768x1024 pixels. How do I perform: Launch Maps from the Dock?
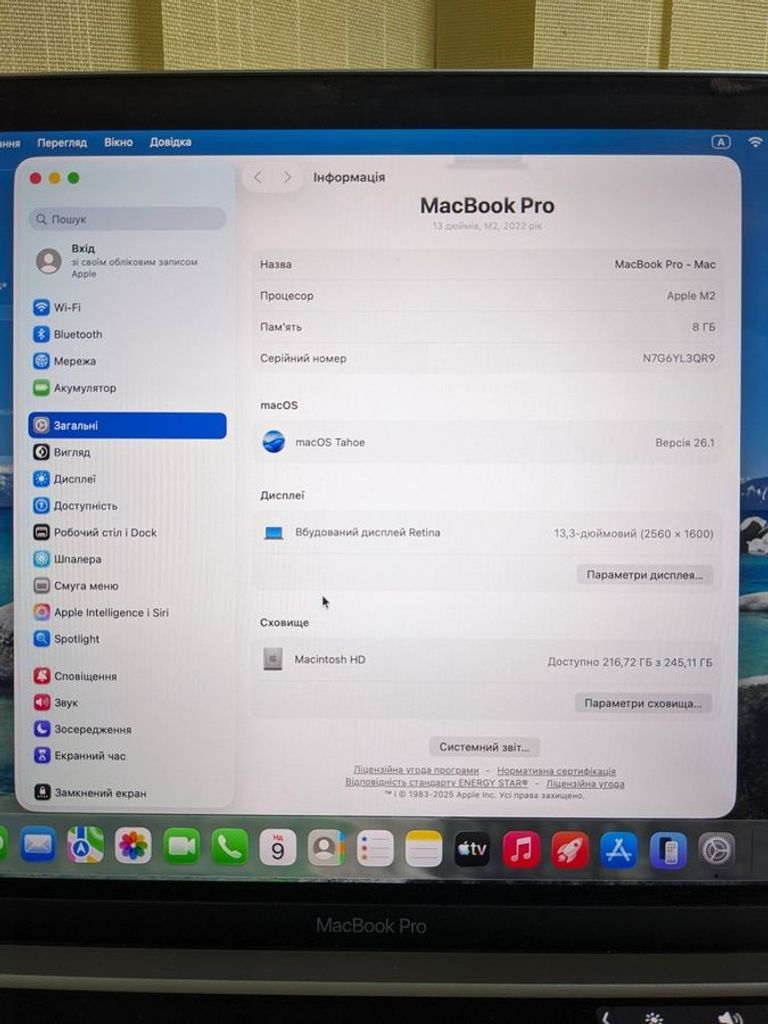[86, 846]
